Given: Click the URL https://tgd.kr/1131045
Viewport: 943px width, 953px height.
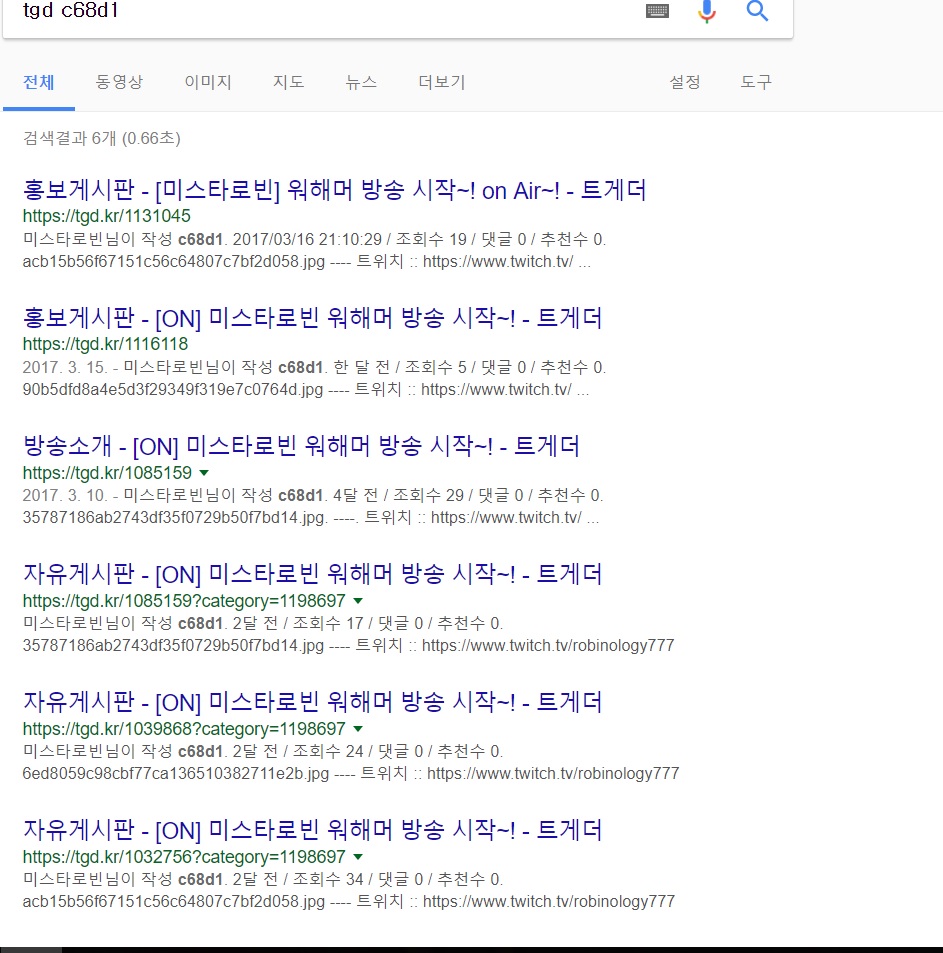Looking at the screenshot, I should point(106,216).
